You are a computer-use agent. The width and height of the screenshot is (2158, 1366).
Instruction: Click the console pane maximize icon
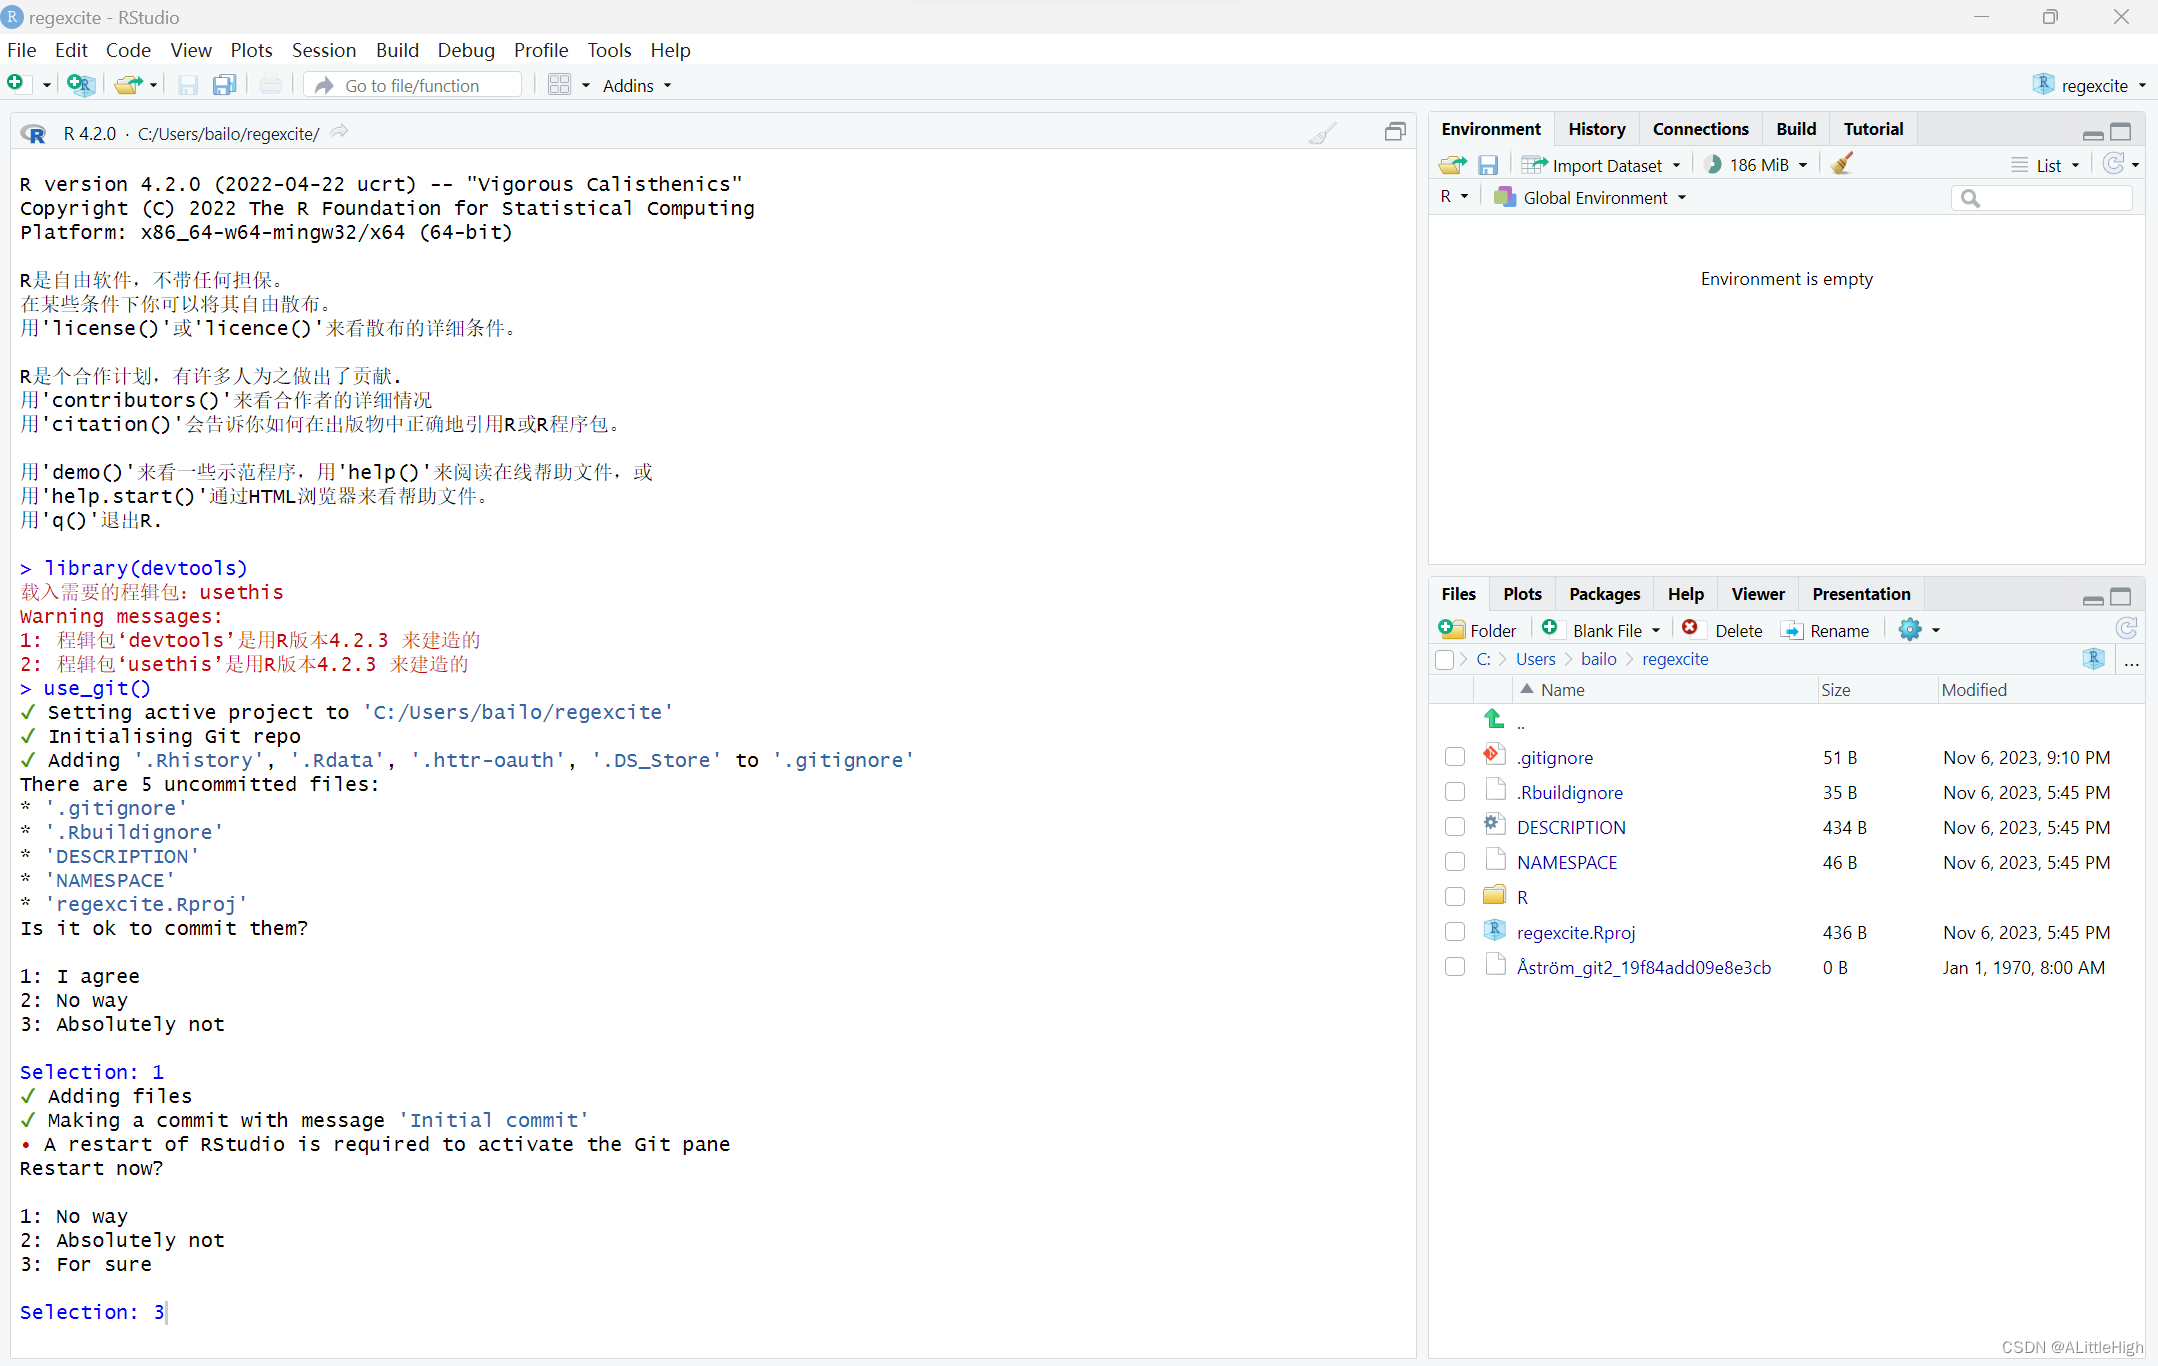(x=1395, y=132)
